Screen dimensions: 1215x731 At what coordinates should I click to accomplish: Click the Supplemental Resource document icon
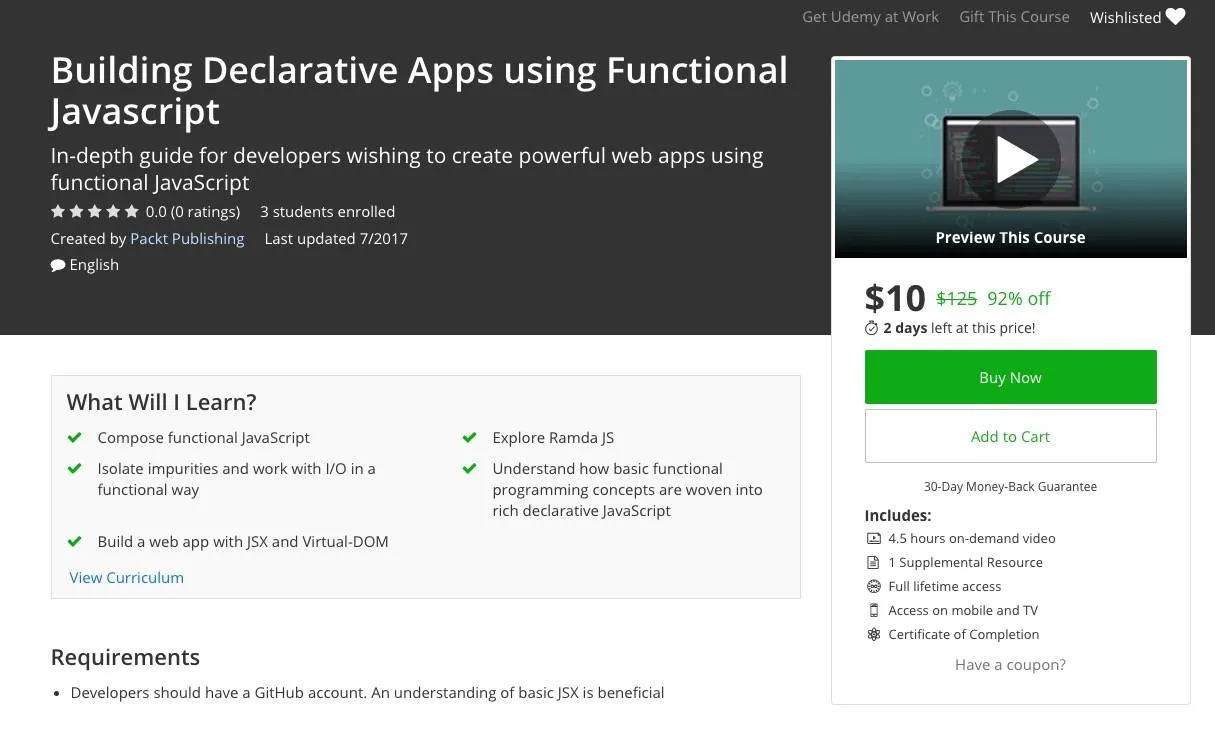(x=873, y=563)
